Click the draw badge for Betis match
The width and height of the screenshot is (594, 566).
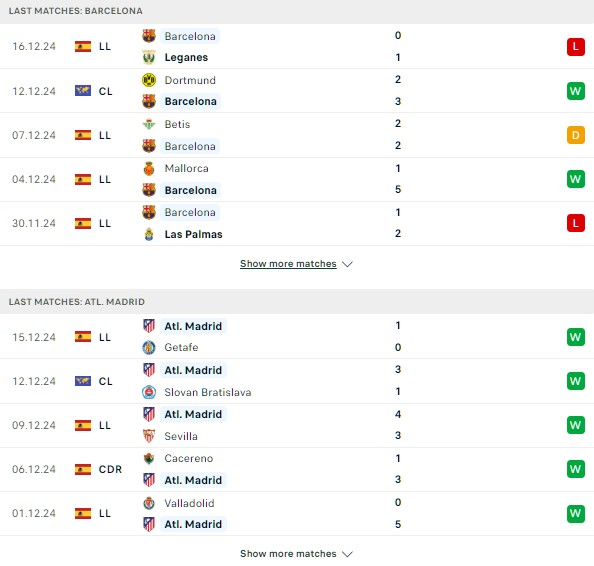(x=576, y=135)
